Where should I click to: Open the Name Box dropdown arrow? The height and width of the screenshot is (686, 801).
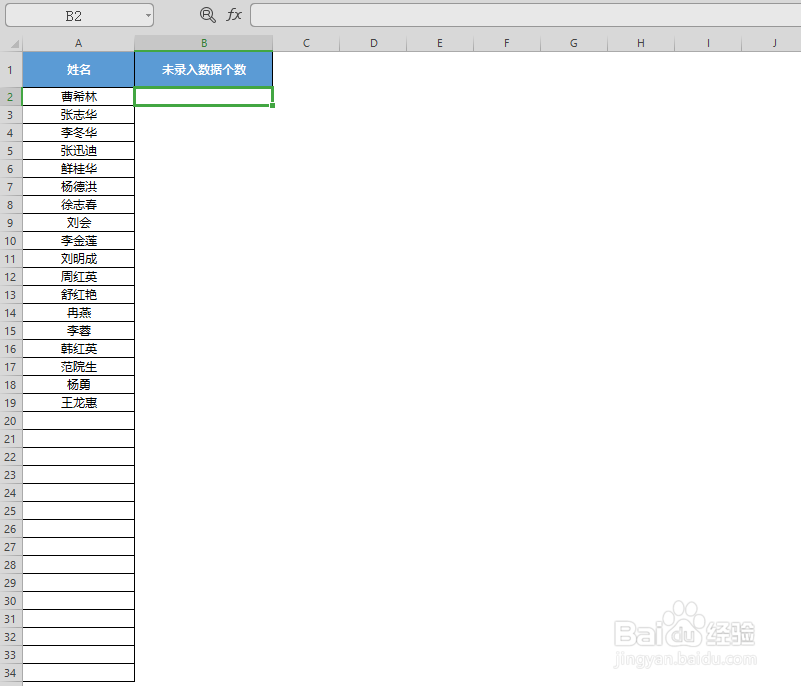click(148, 15)
